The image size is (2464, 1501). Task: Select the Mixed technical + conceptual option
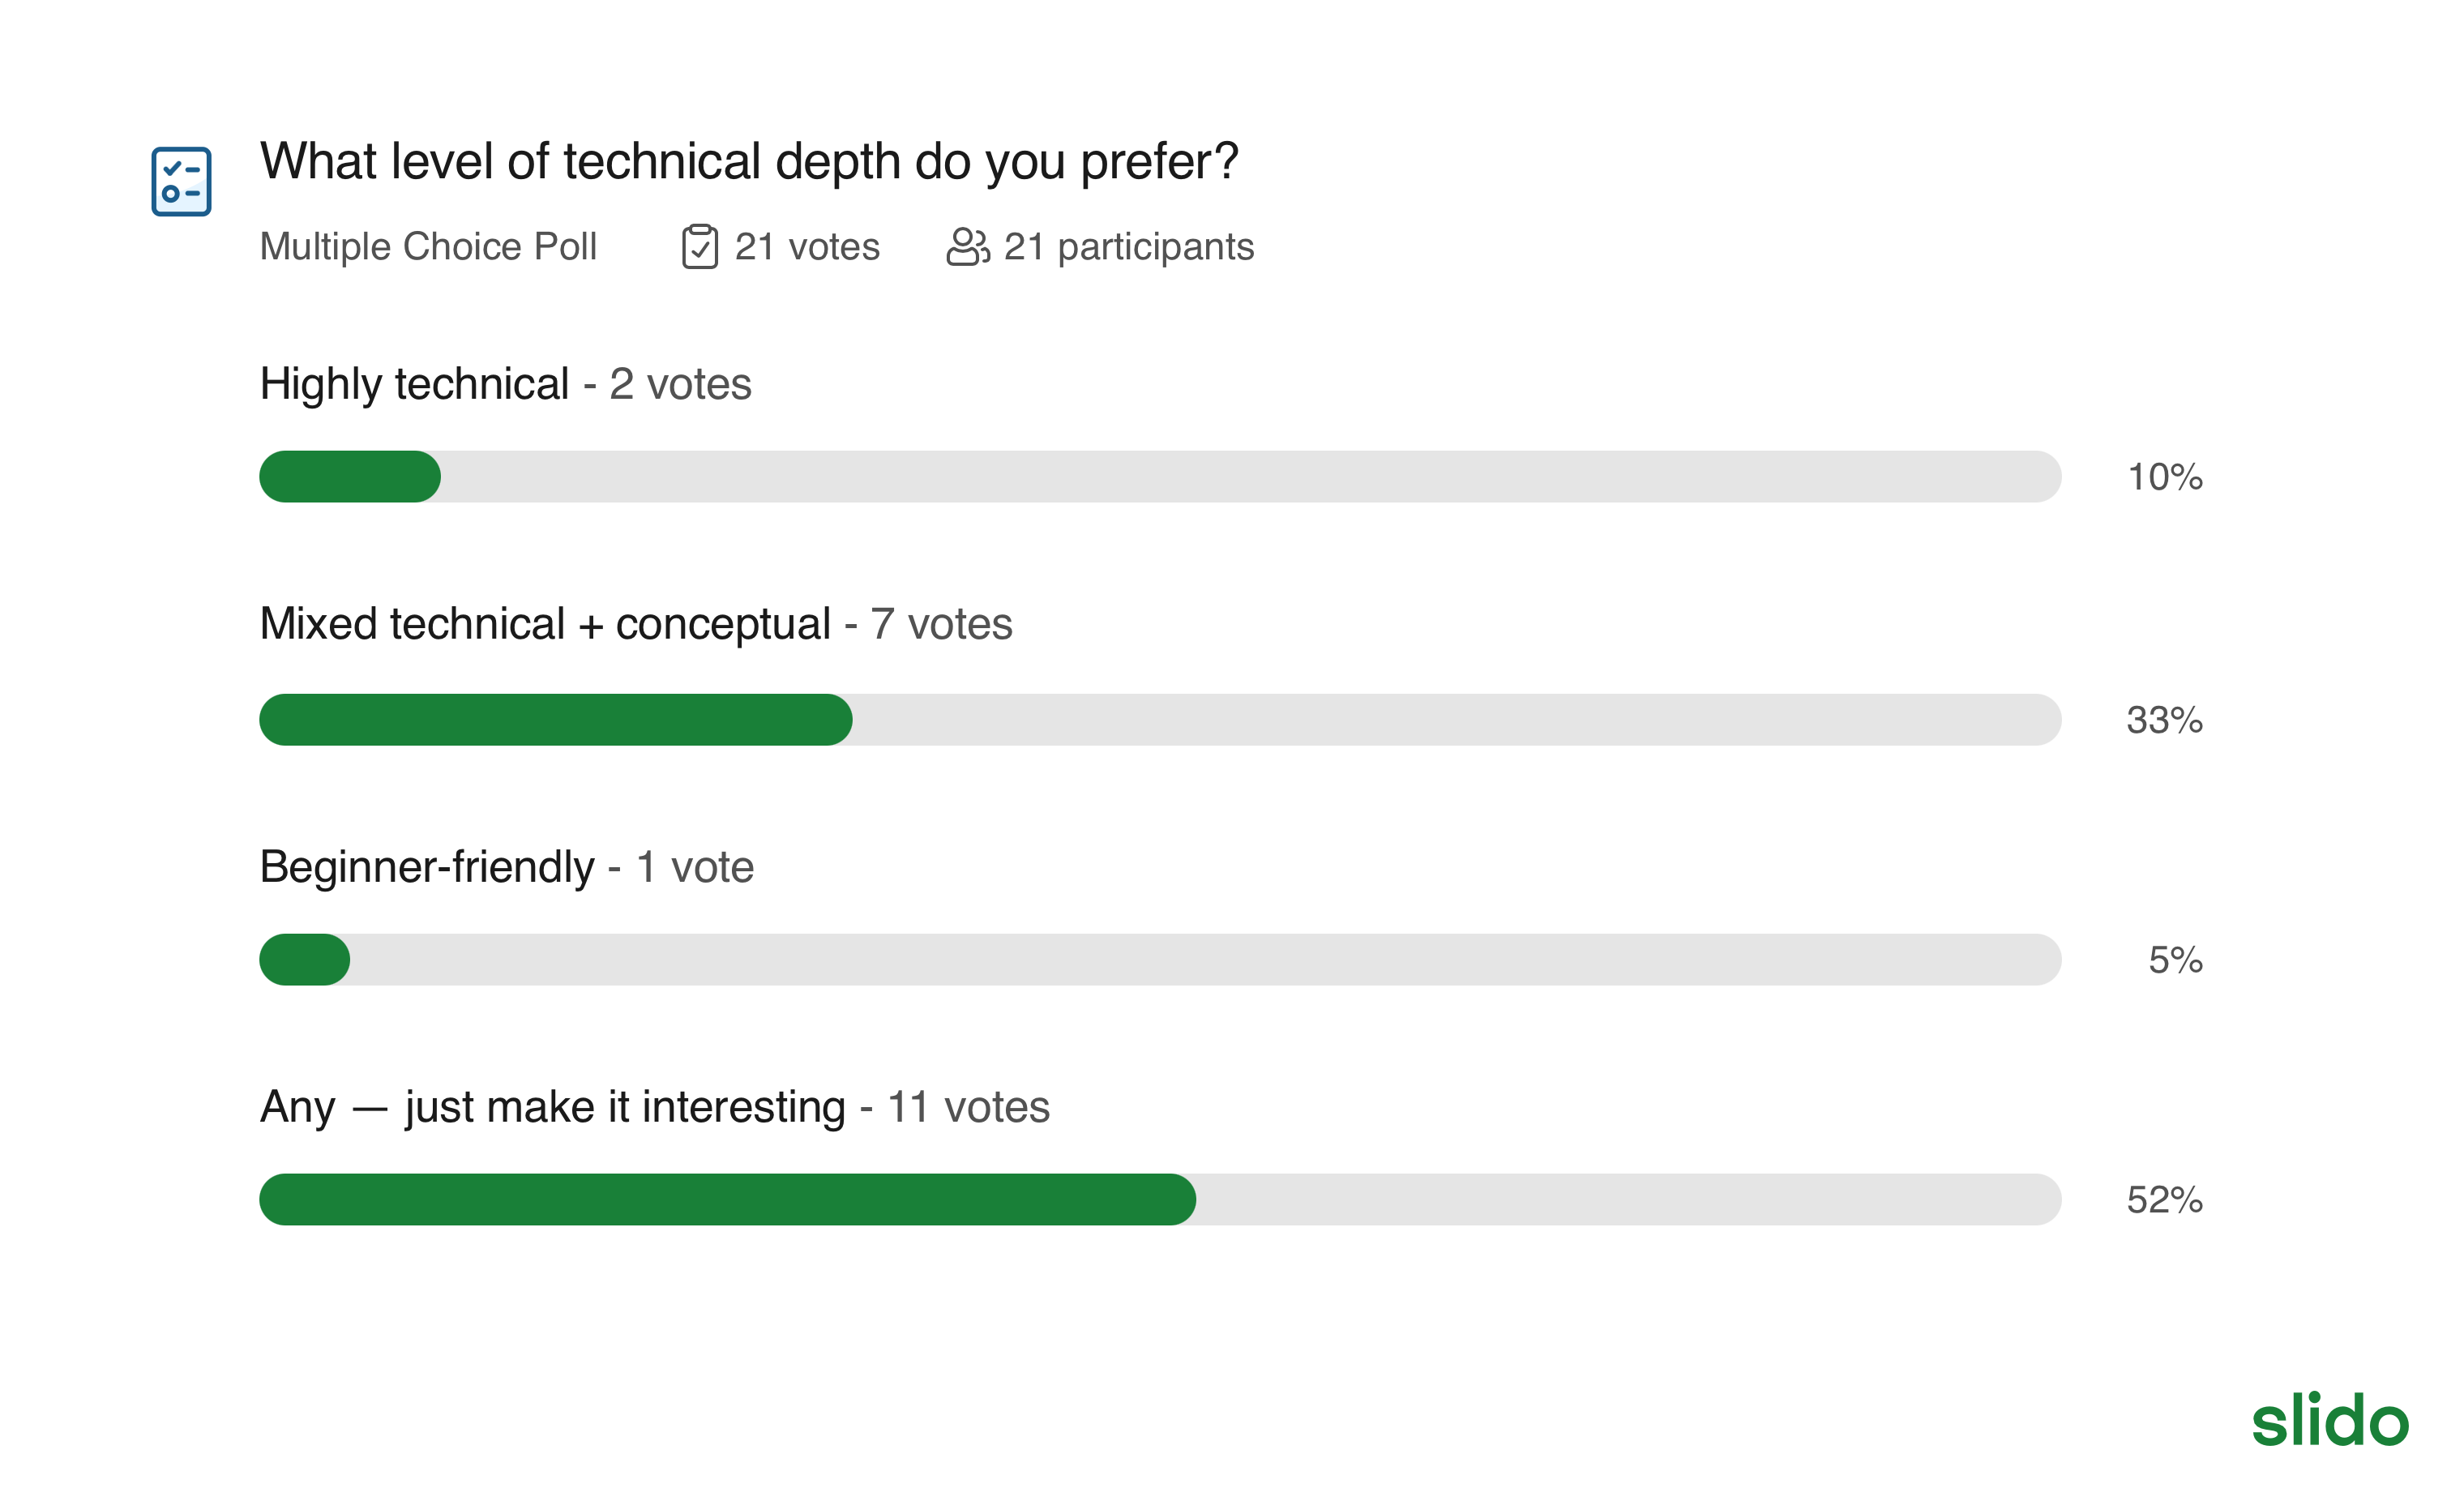(x=545, y=624)
